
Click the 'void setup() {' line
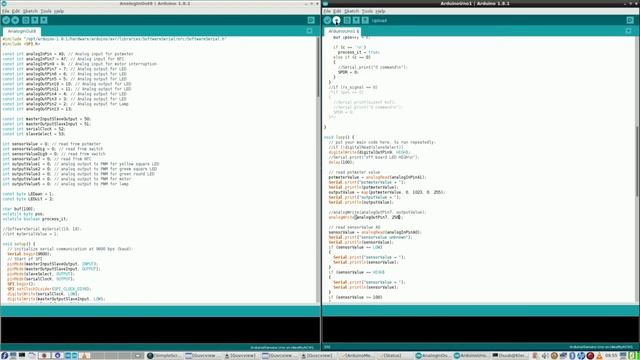19,244
